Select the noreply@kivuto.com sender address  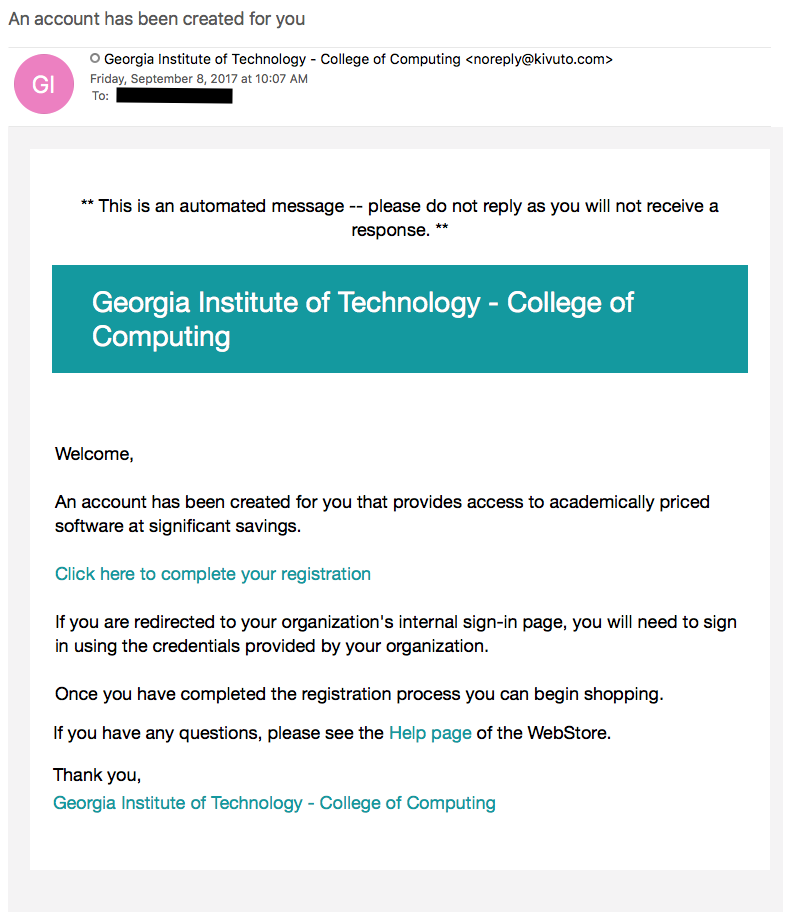tap(539, 59)
